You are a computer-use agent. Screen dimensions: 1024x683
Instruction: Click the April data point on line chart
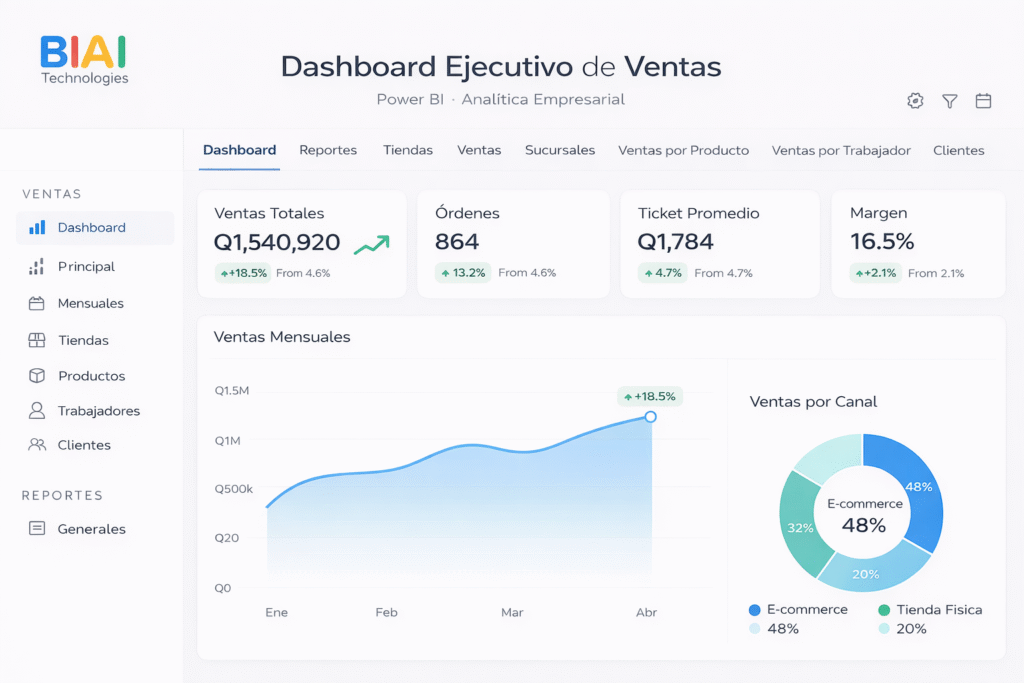(x=650, y=417)
